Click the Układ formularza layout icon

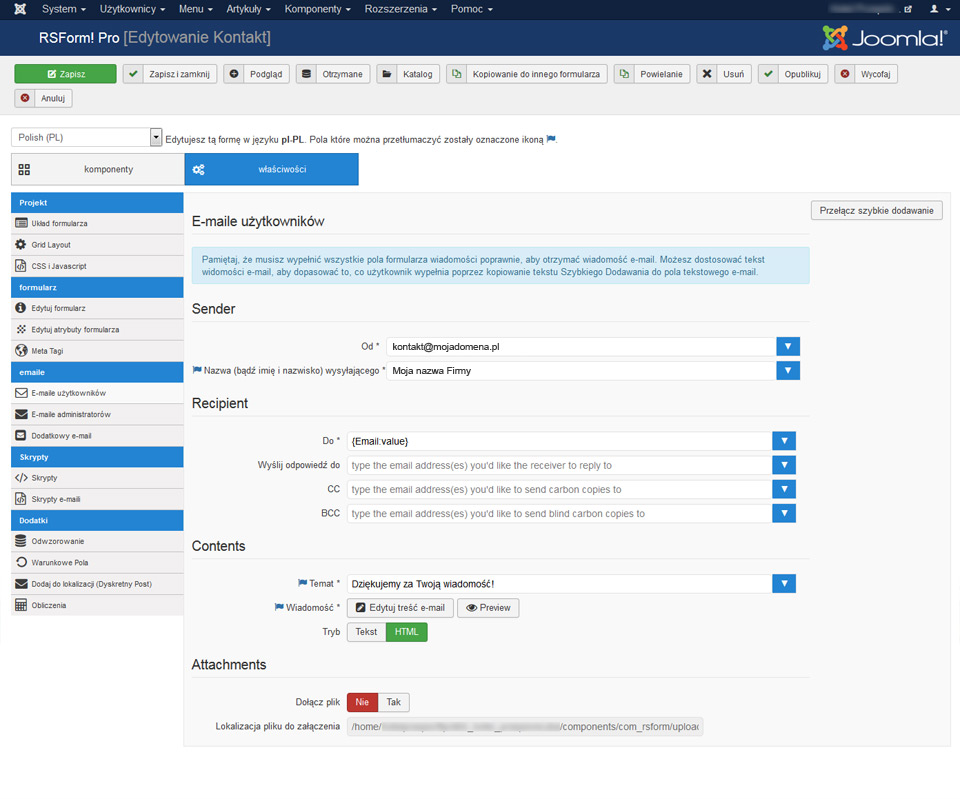click(x=21, y=223)
